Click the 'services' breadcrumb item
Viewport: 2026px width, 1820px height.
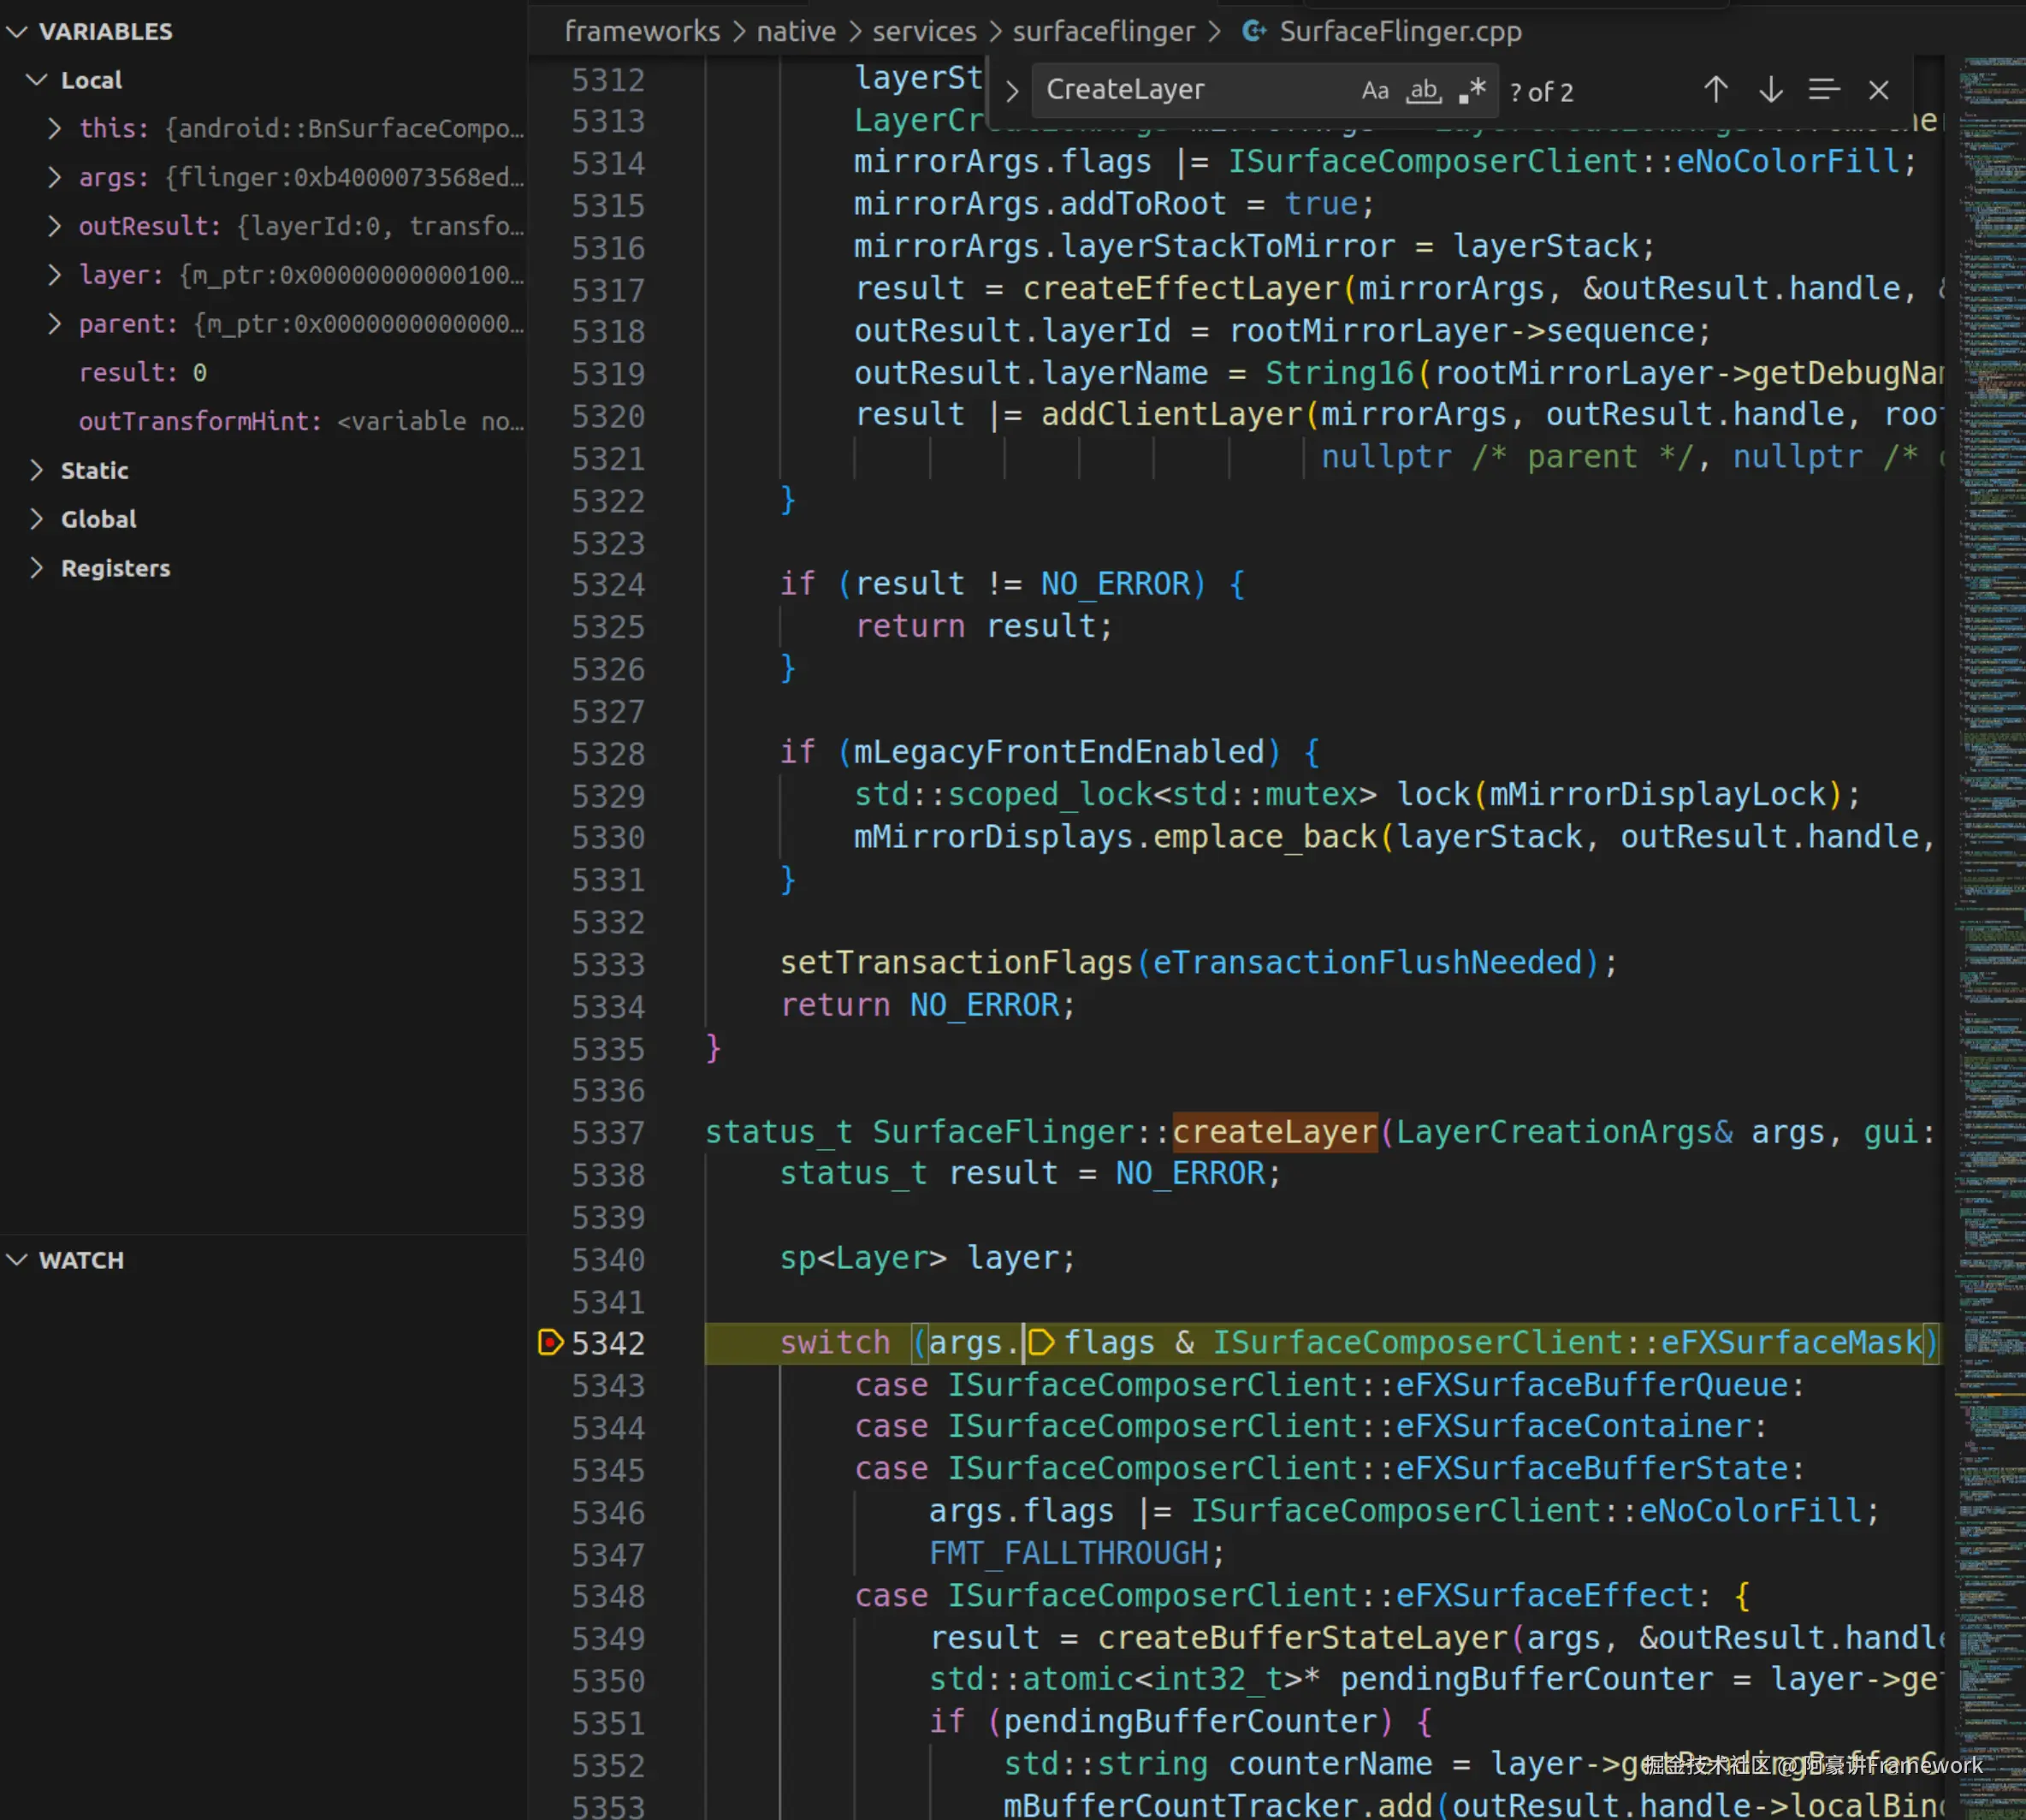point(923,31)
